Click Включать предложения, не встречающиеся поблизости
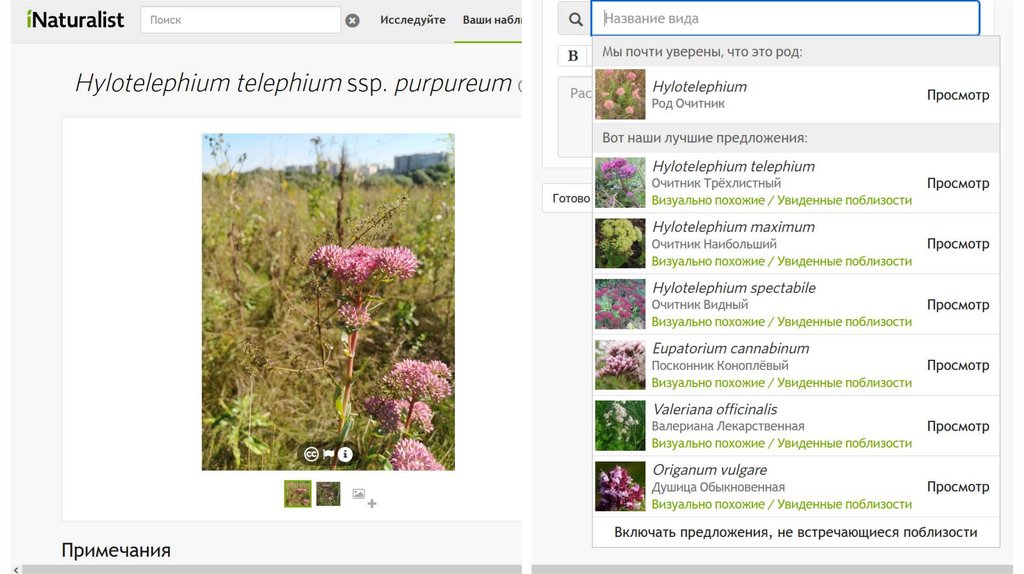1024x574 pixels. 795,532
